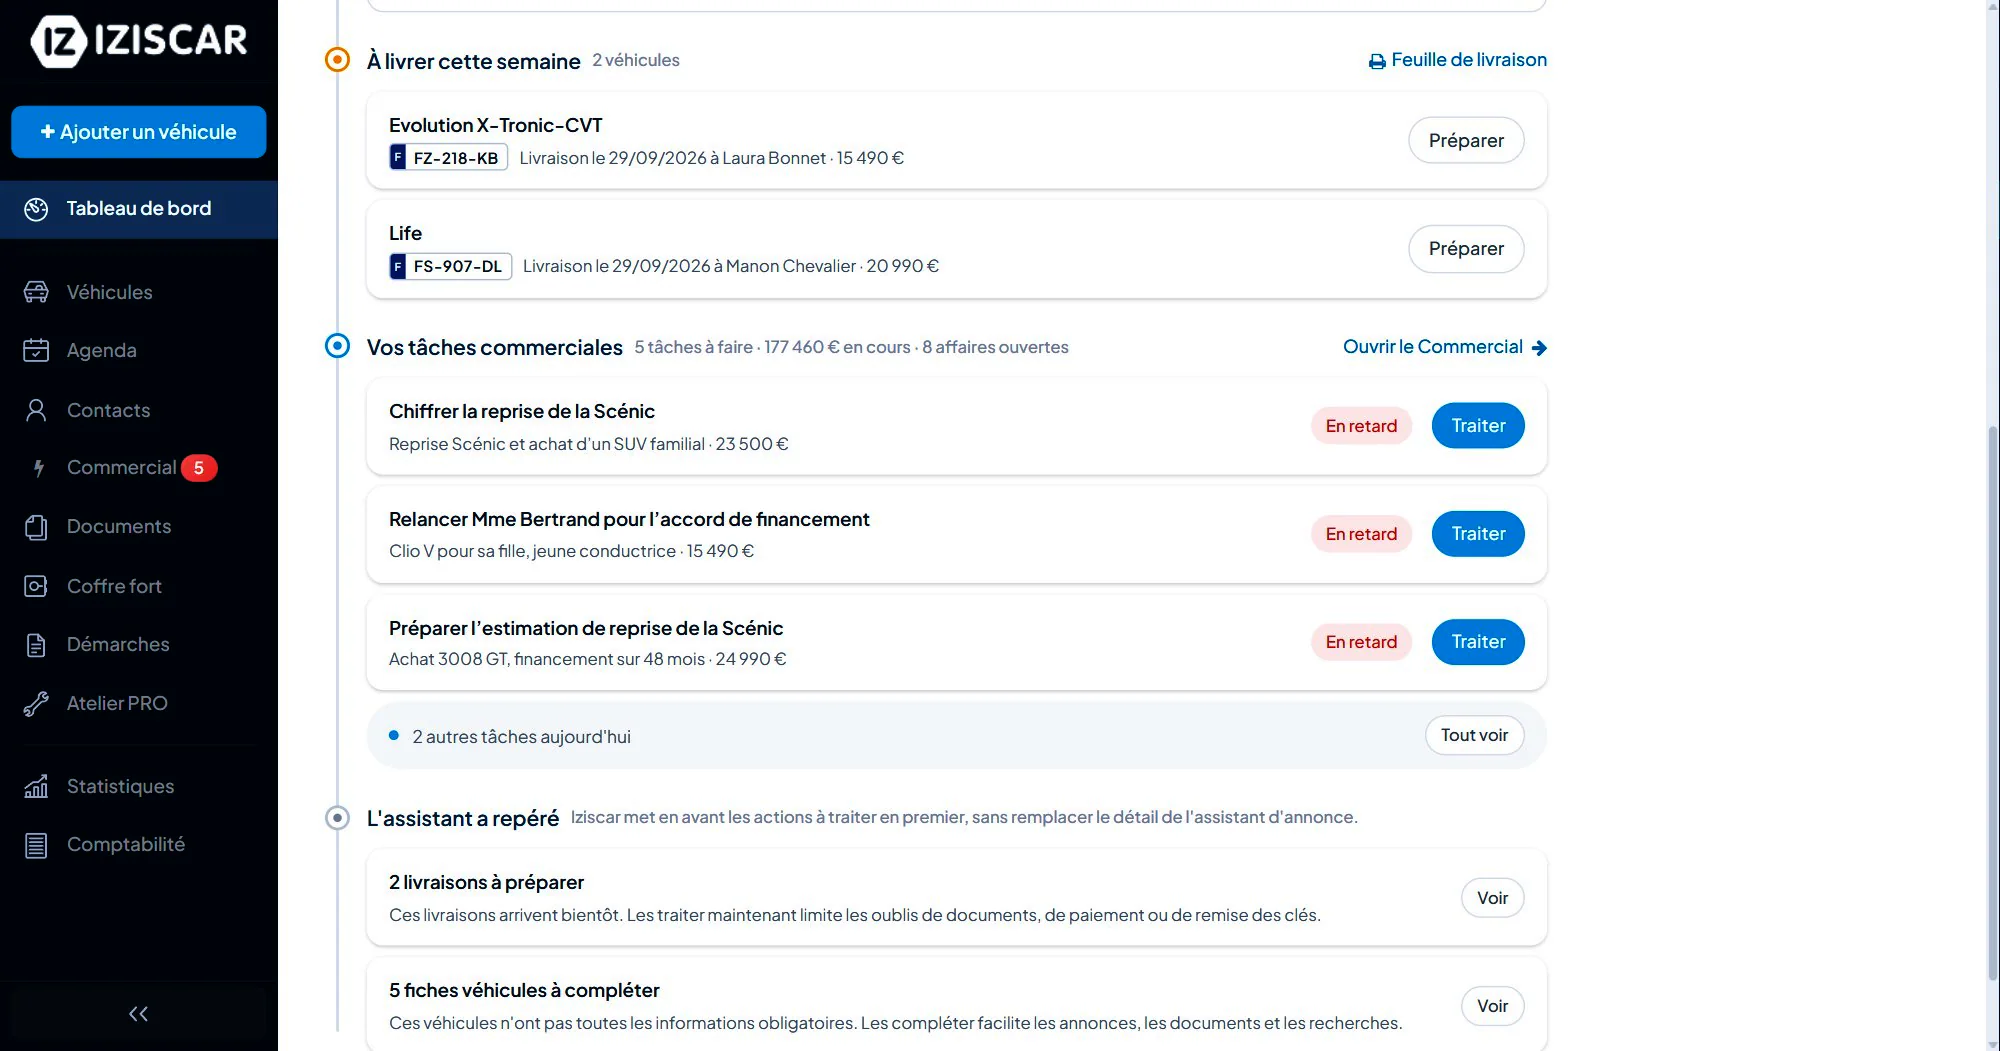The height and width of the screenshot is (1051, 2000).
Task: Click task title Chiffrer la reprise de la Scénic
Action: pos(522,411)
